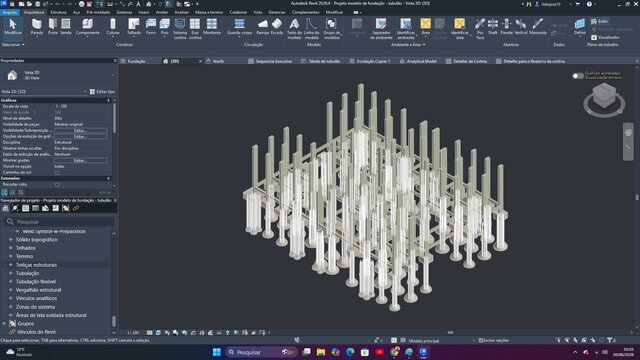This screenshot has height=360, width=640.
Task: Click Editar for Visibilidade/Sobreposição
Action: [x=80, y=130]
